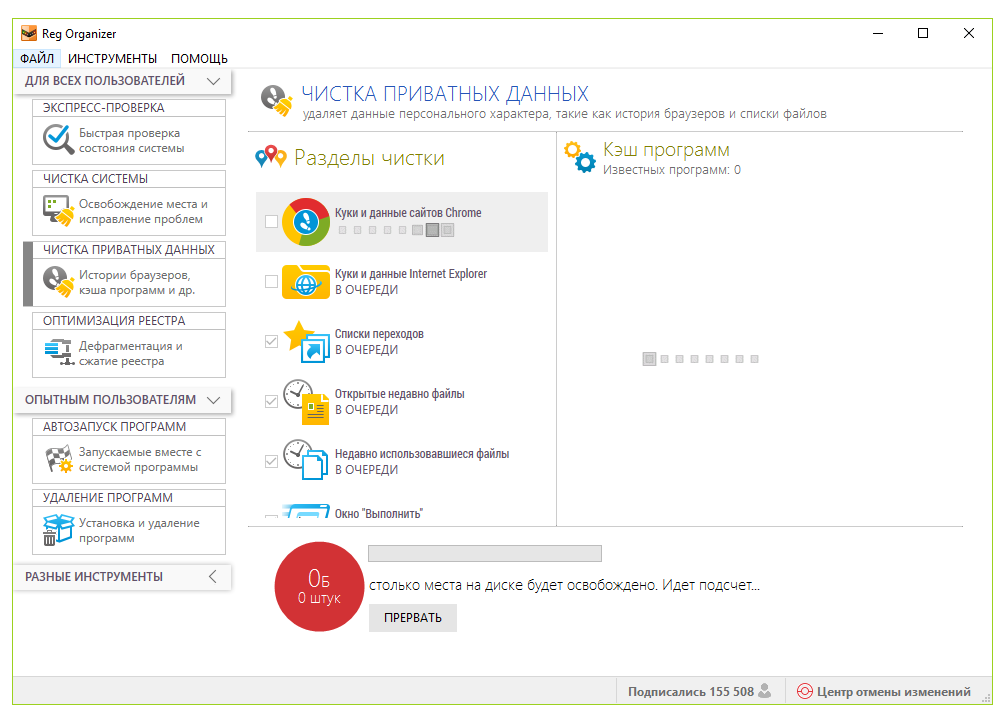
Task: Uncheck the Открытые недавно файлы checkbox
Action: pos(271,401)
